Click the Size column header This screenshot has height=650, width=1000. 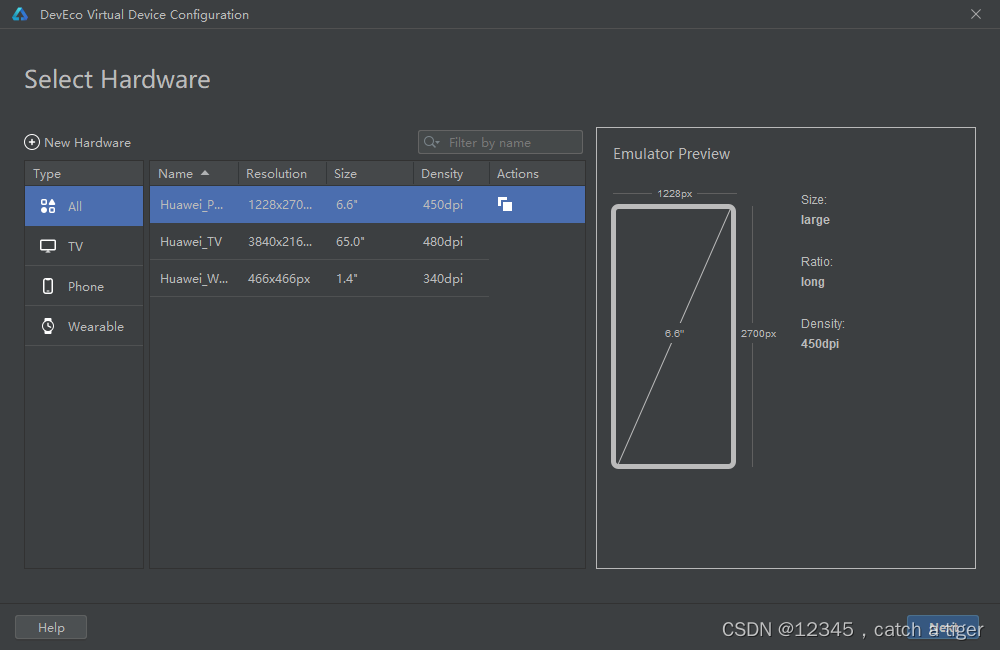370,174
